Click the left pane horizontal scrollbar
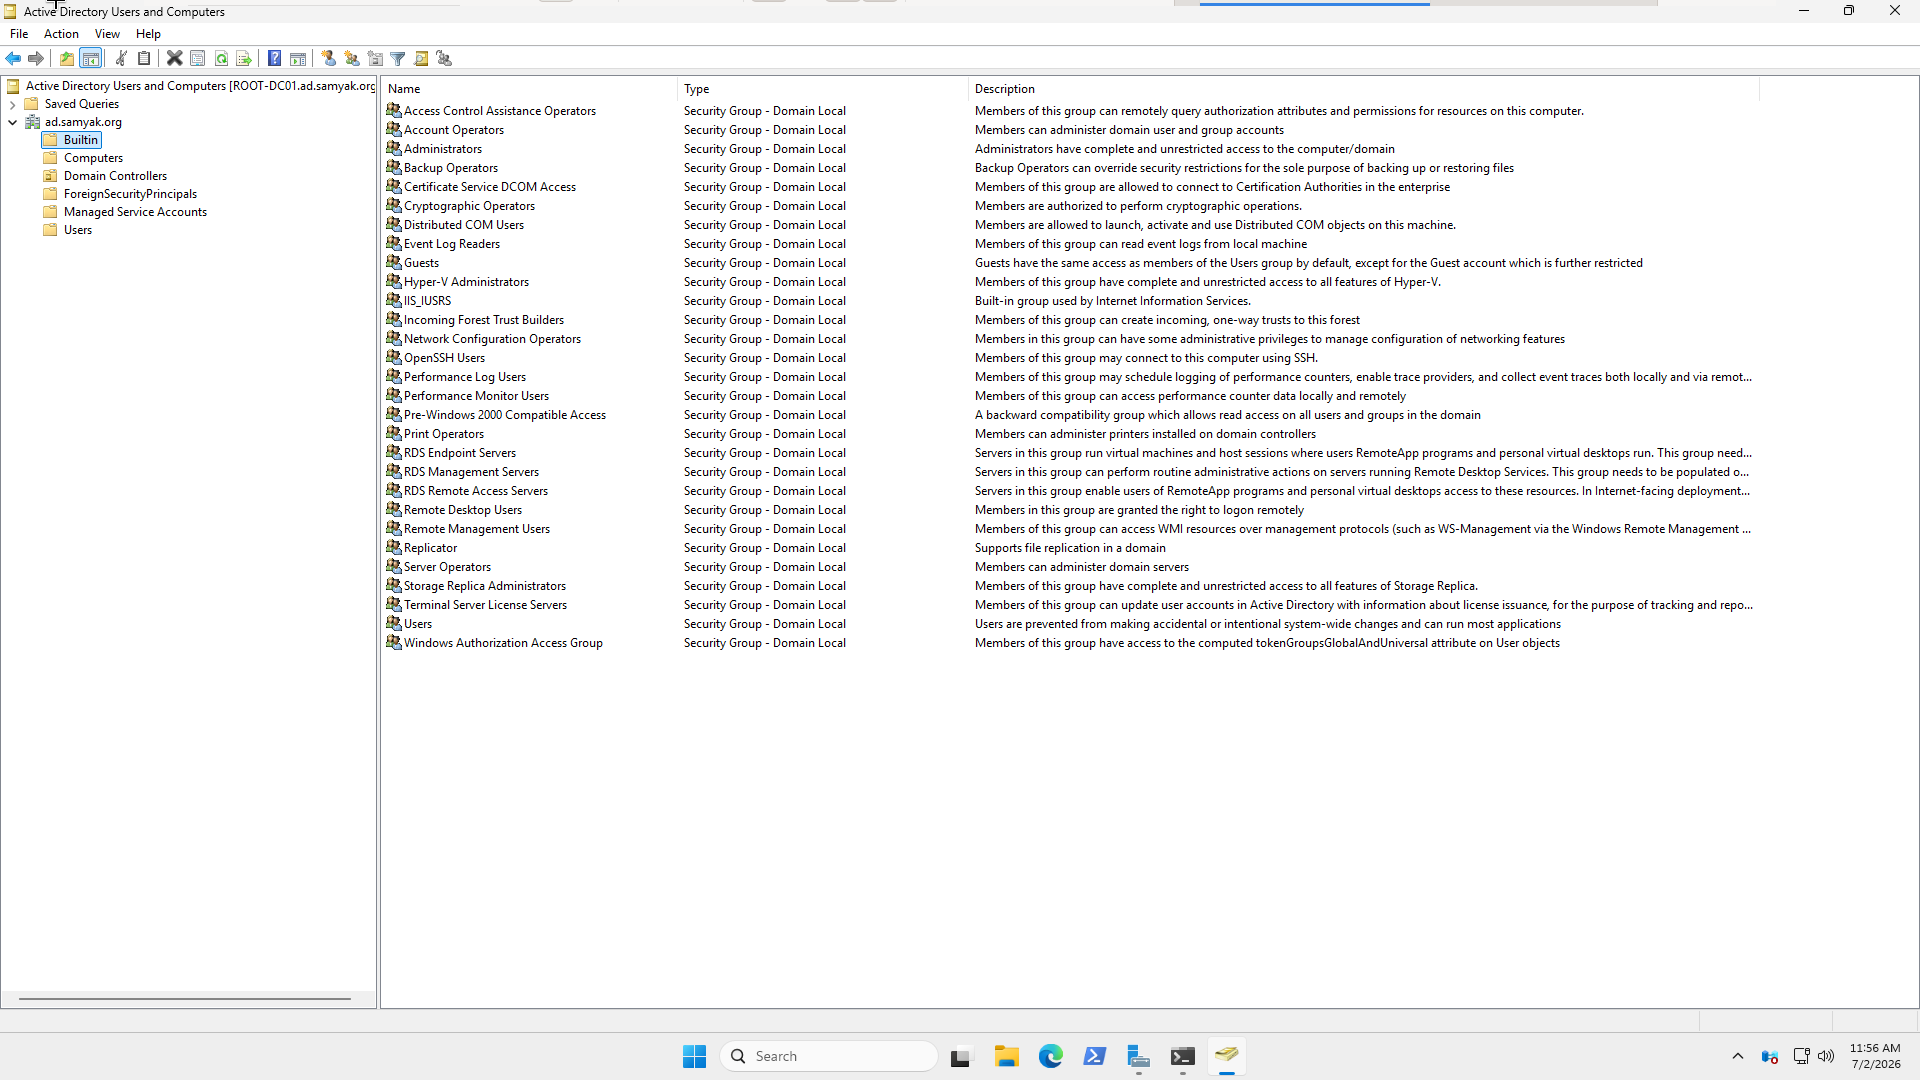The image size is (1920, 1080). (185, 998)
